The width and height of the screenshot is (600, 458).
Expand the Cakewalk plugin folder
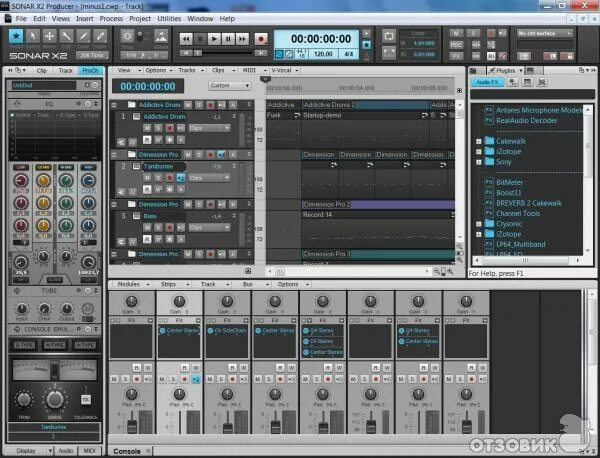coord(478,142)
